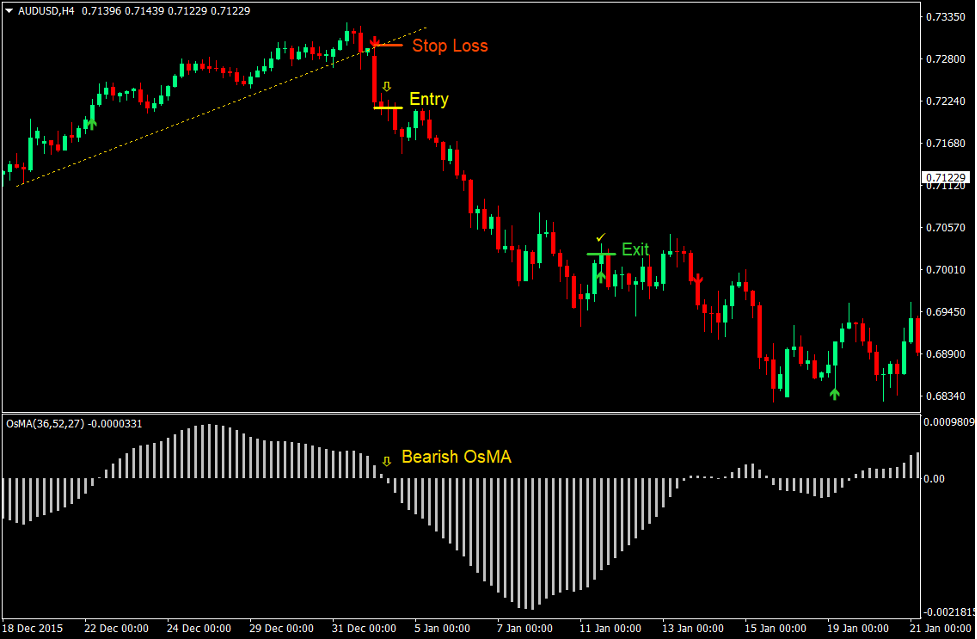The width and height of the screenshot is (977, 639).
Task: Click the green arrow below Bearish OsMA label
Action: click(386, 459)
